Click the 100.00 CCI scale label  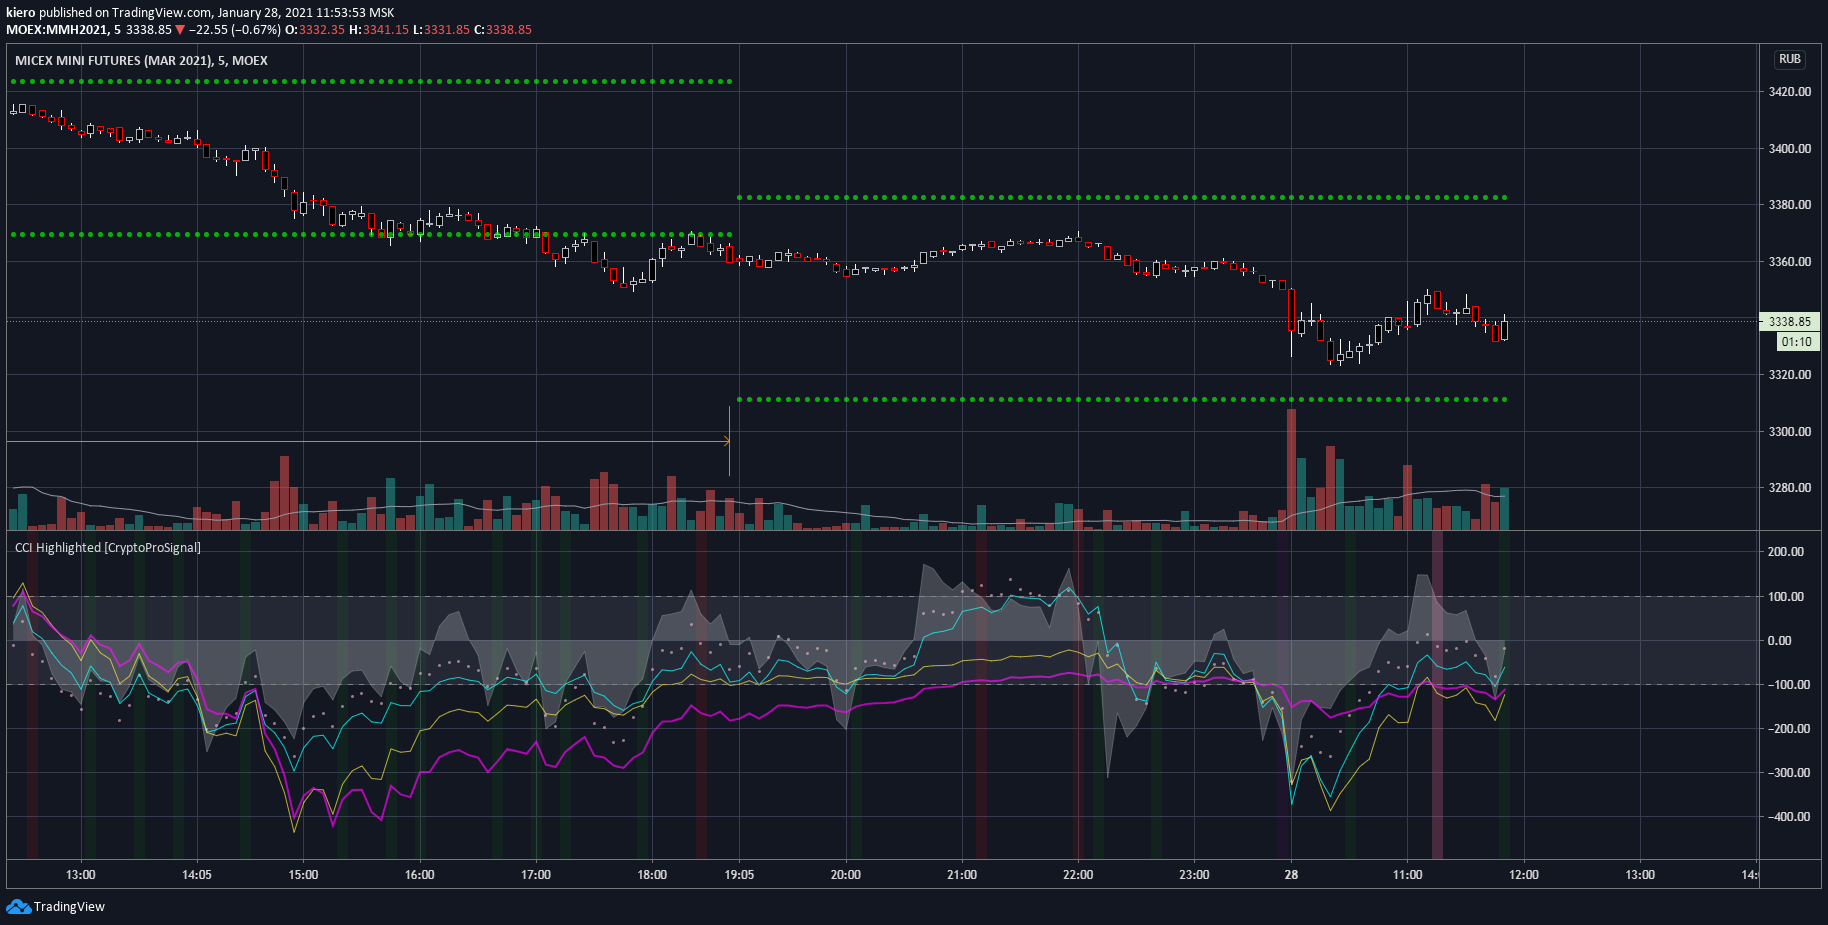[x=1786, y=597]
